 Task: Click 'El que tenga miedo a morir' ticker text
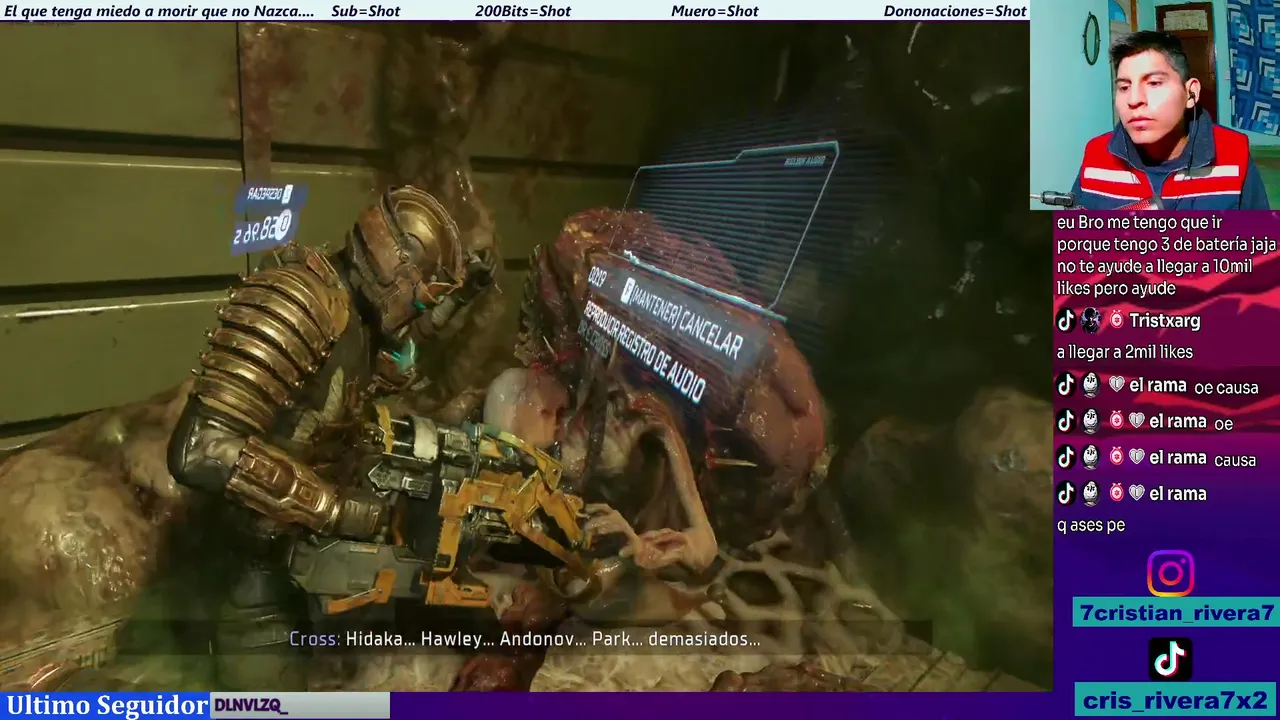pos(160,11)
